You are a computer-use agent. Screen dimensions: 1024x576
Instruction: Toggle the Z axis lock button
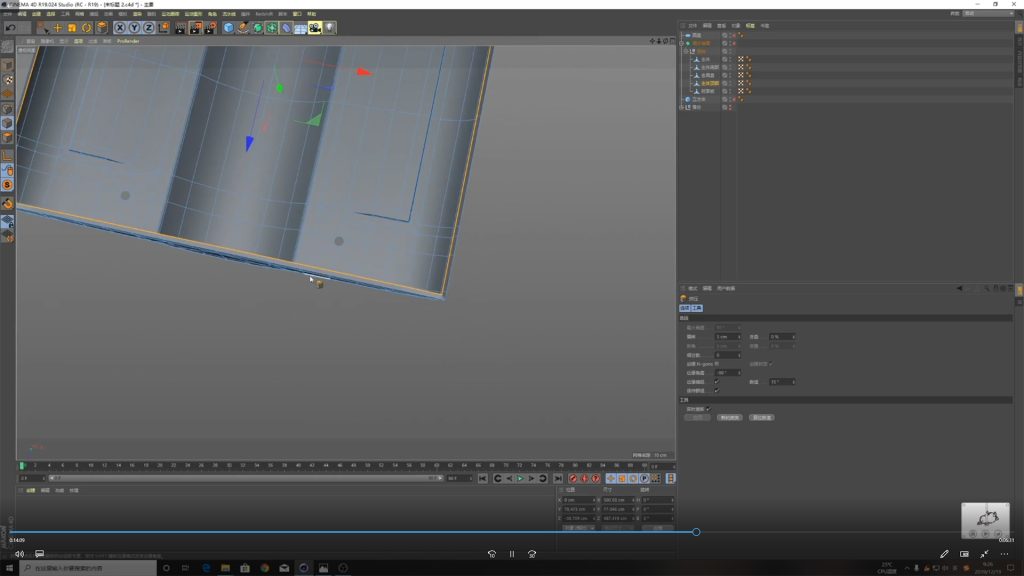pos(148,28)
